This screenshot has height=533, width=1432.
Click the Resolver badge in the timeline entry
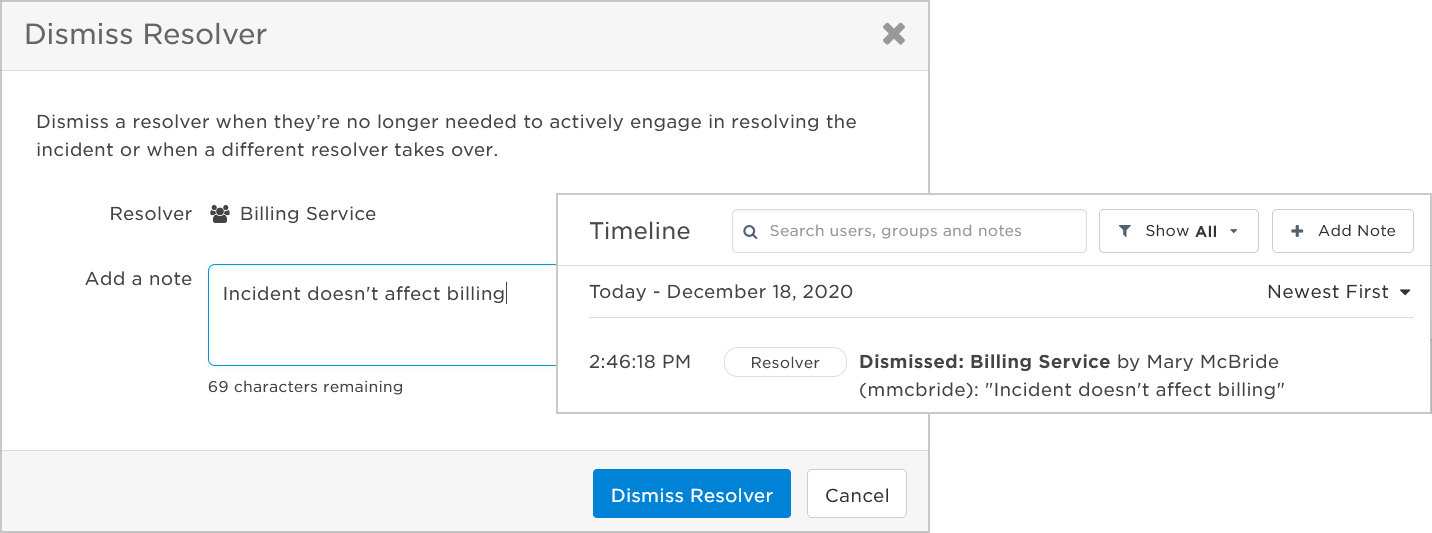785,363
